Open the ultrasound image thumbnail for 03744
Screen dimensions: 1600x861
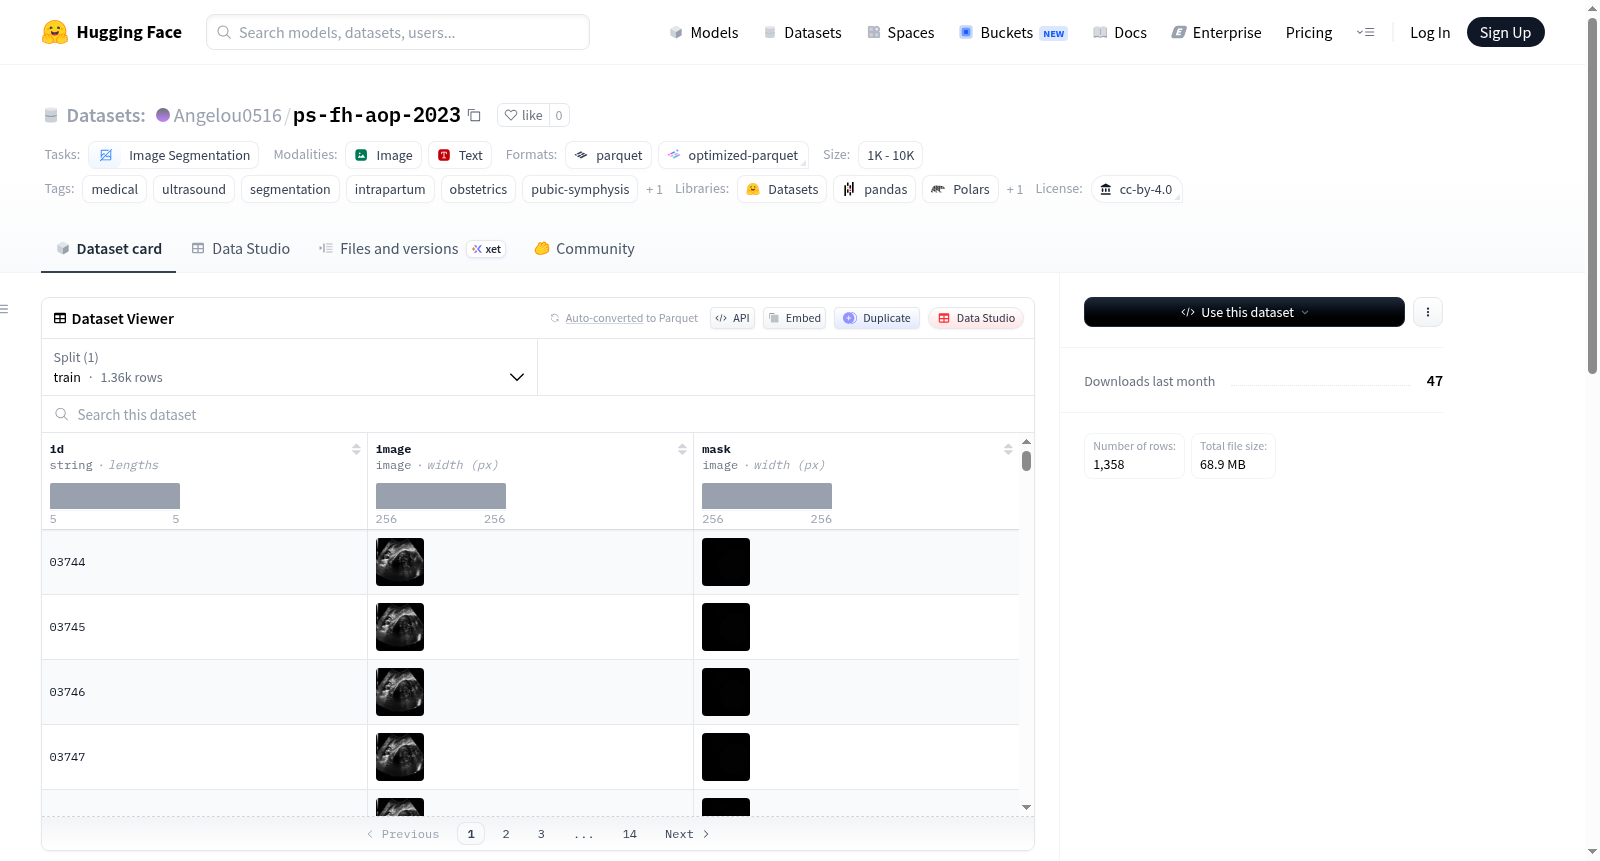click(x=400, y=562)
